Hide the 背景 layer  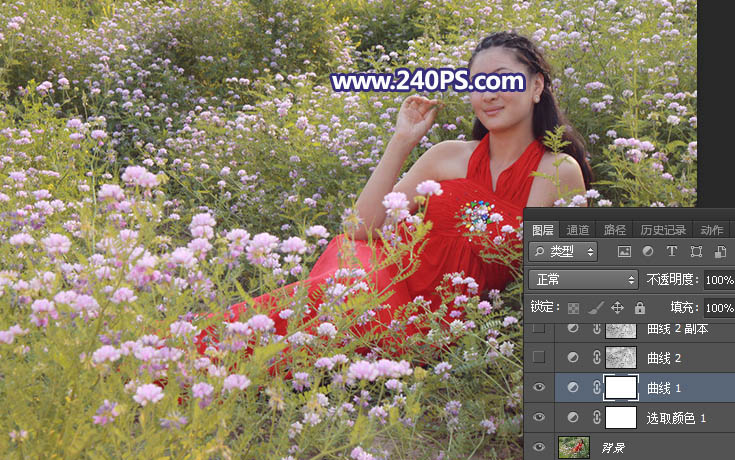click(x=540, y=446)
